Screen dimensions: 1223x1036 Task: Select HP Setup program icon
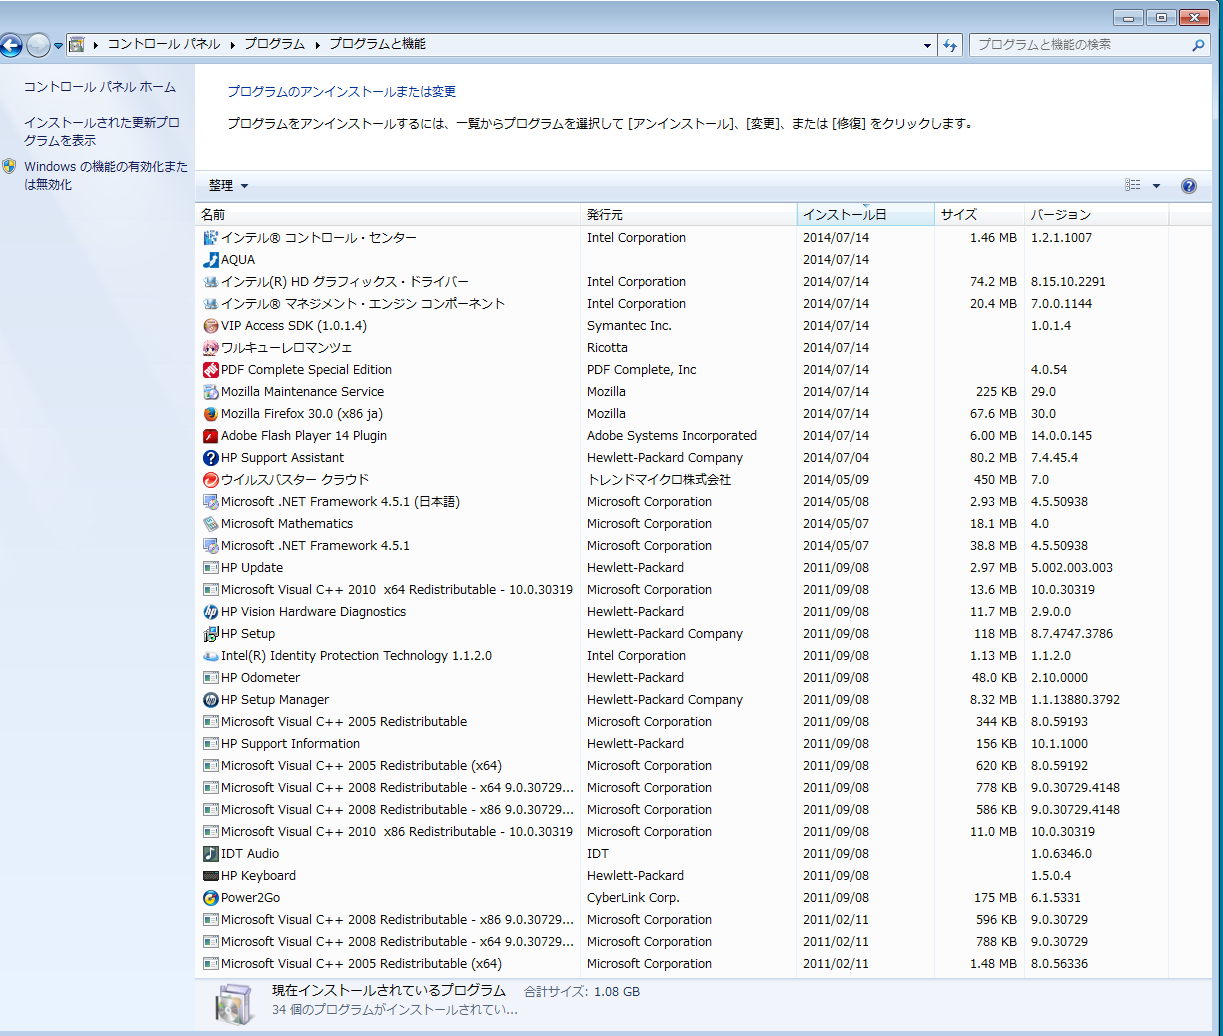click(x=210, y=634)
